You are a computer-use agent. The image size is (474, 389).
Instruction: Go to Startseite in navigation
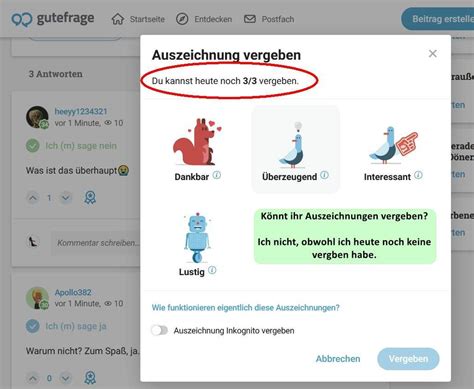click(138, 19)
